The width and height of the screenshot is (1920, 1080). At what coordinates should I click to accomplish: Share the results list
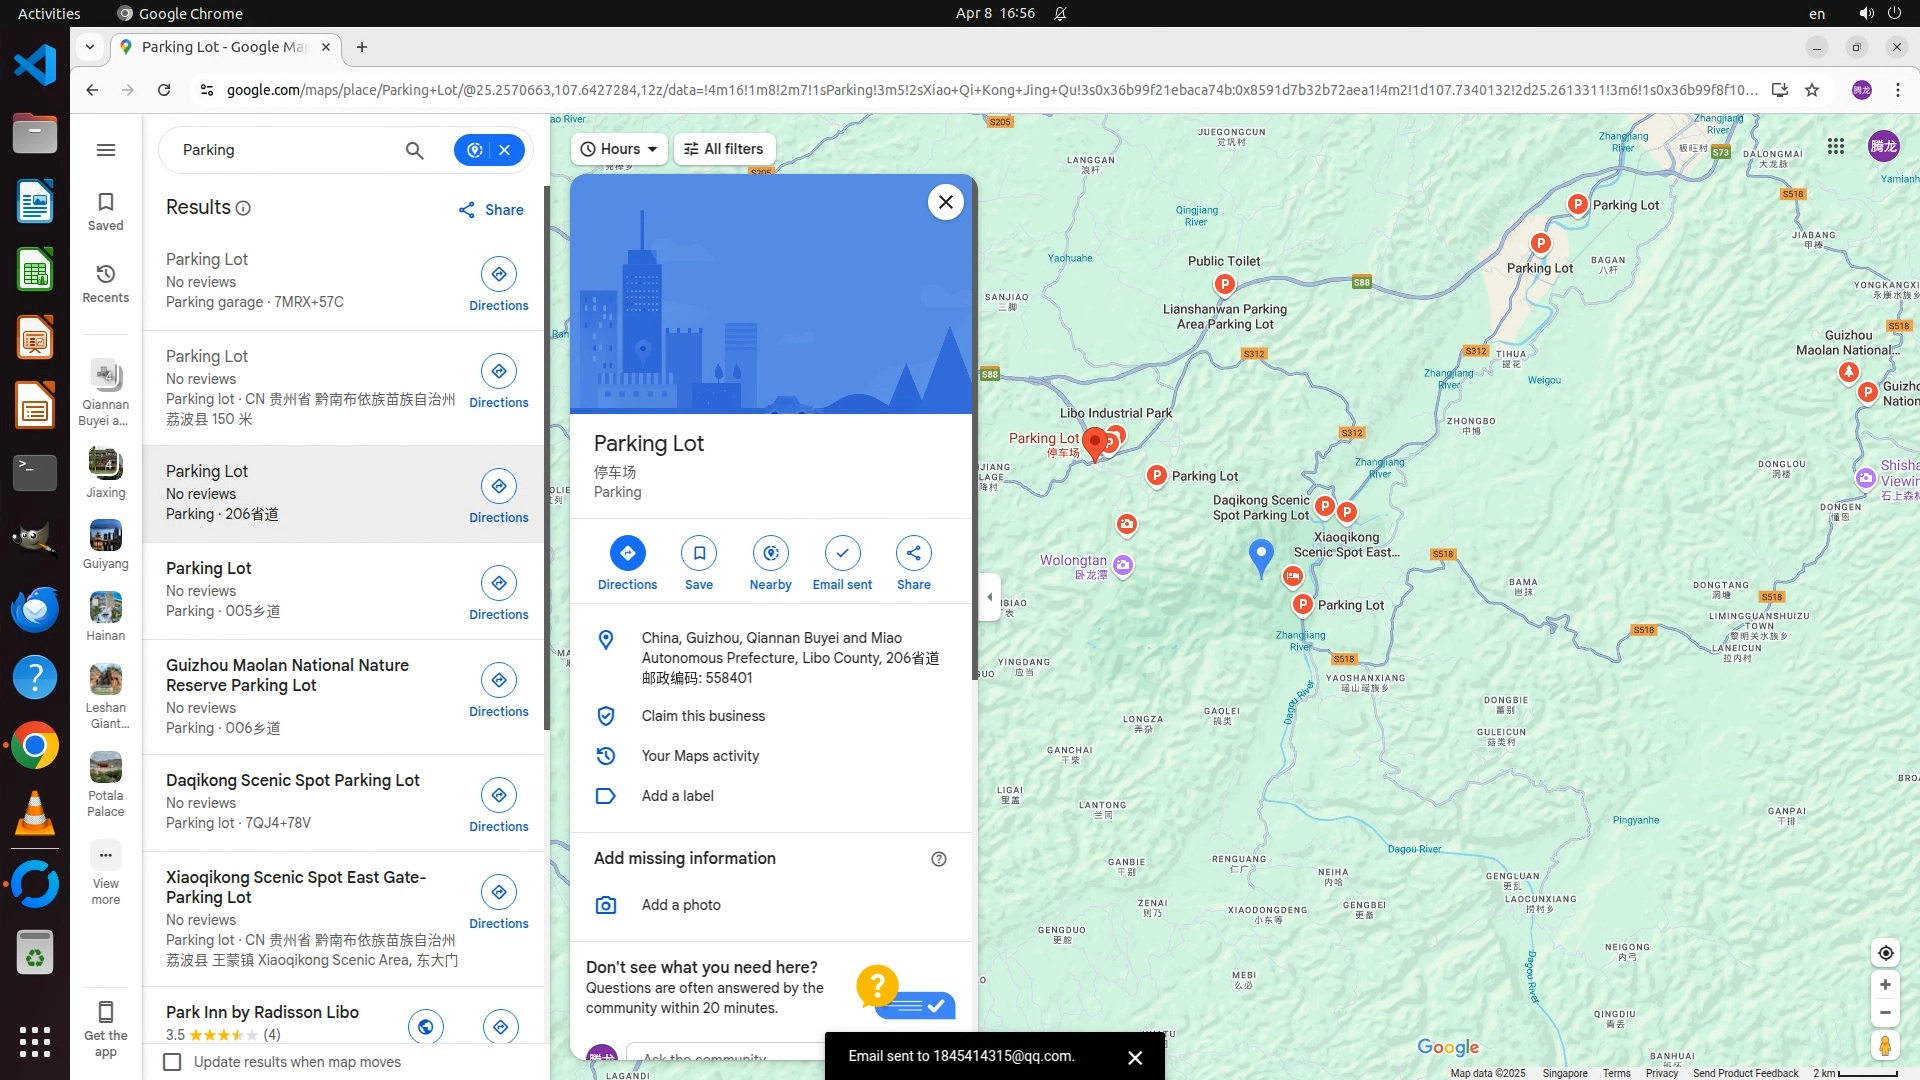pos(491,210)
